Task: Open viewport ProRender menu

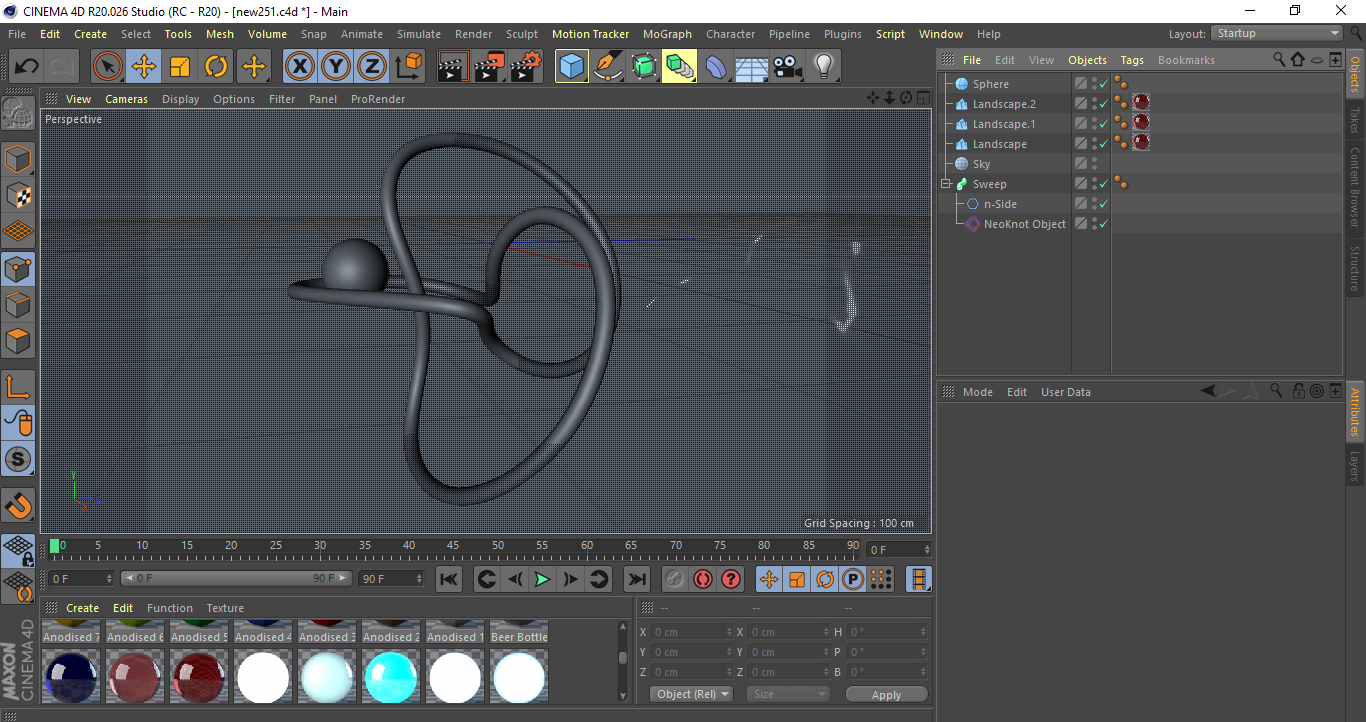Action: pyautogui.click(x=378, y=99)
